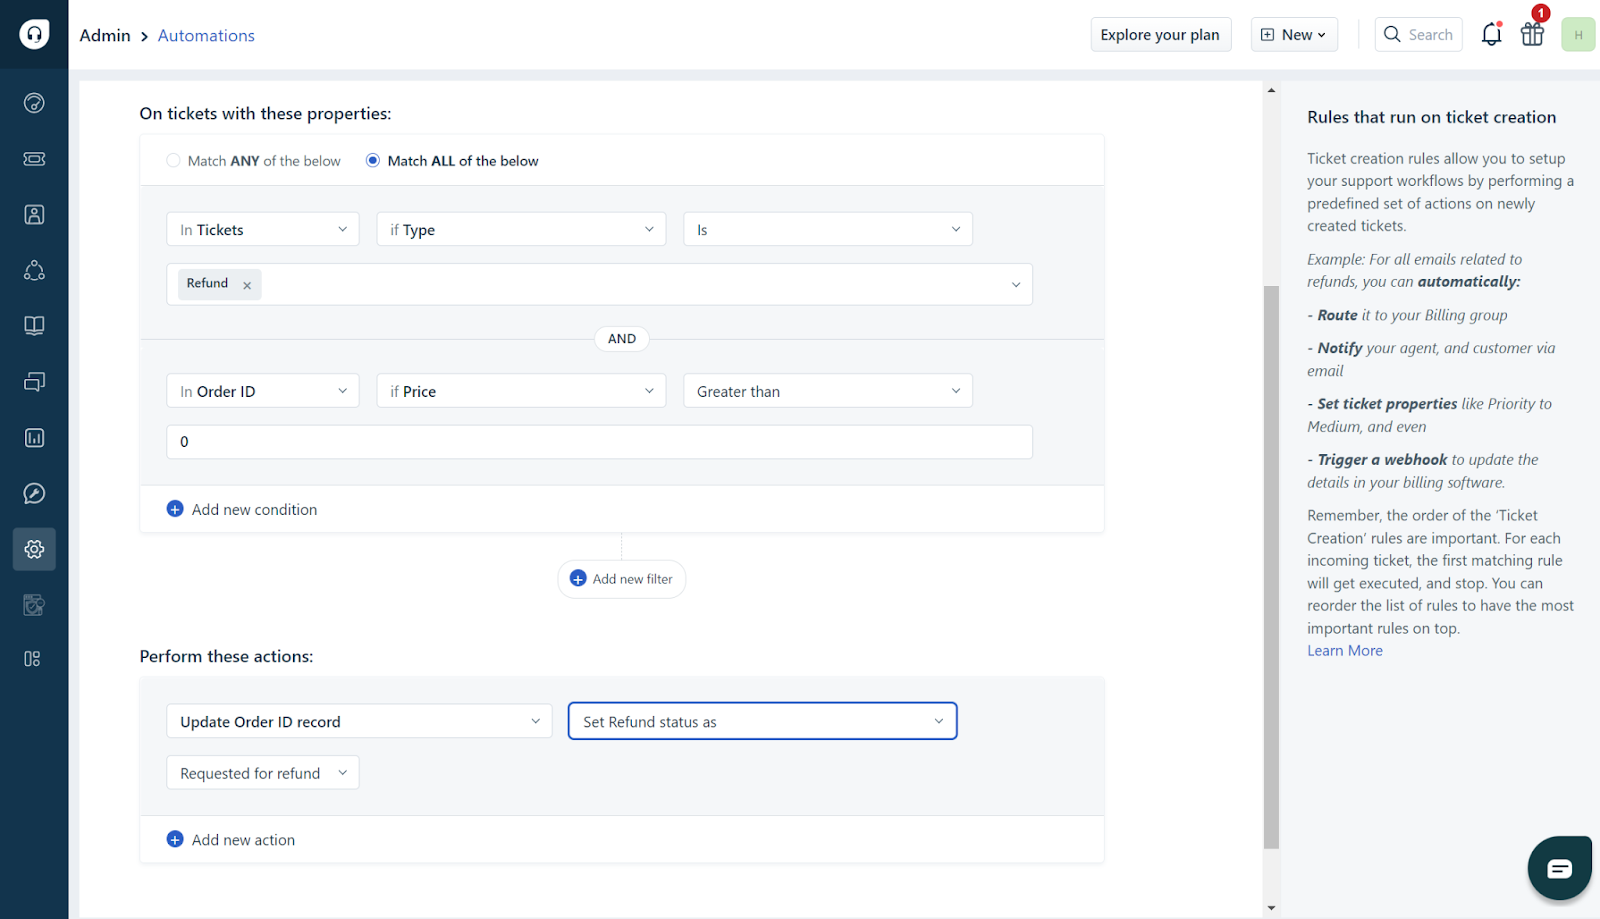
Task: Open the compass explore icon in sidebar
Action: (34, 494)
